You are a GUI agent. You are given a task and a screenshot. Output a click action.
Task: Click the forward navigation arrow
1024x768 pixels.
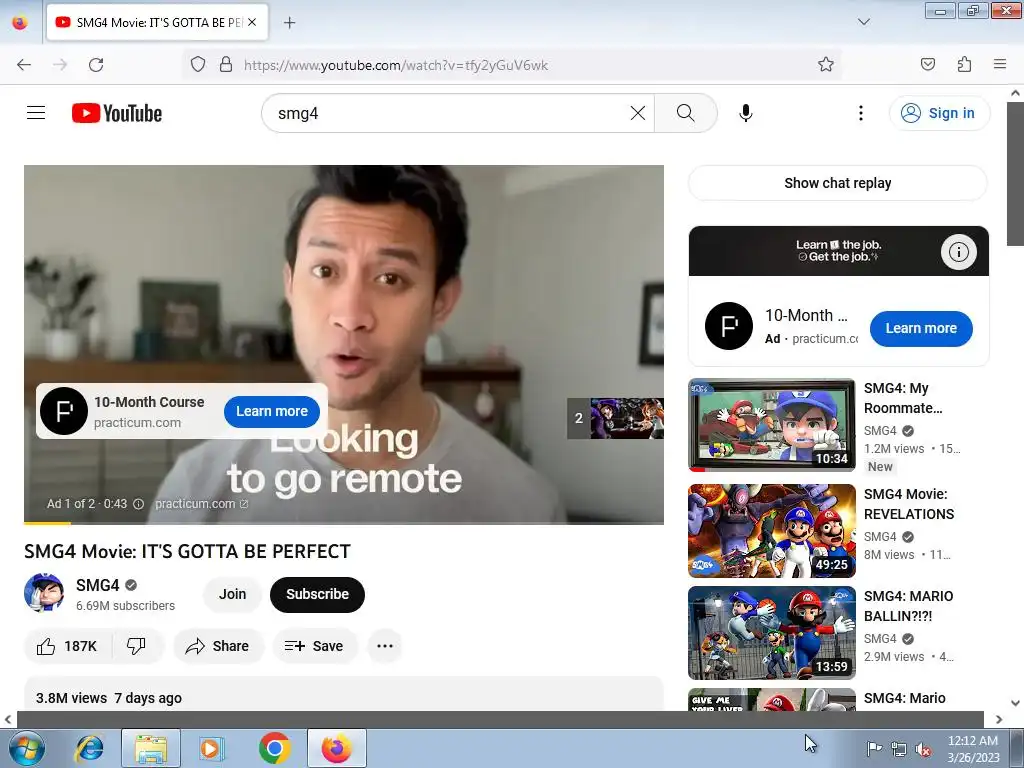click(60, 65)
